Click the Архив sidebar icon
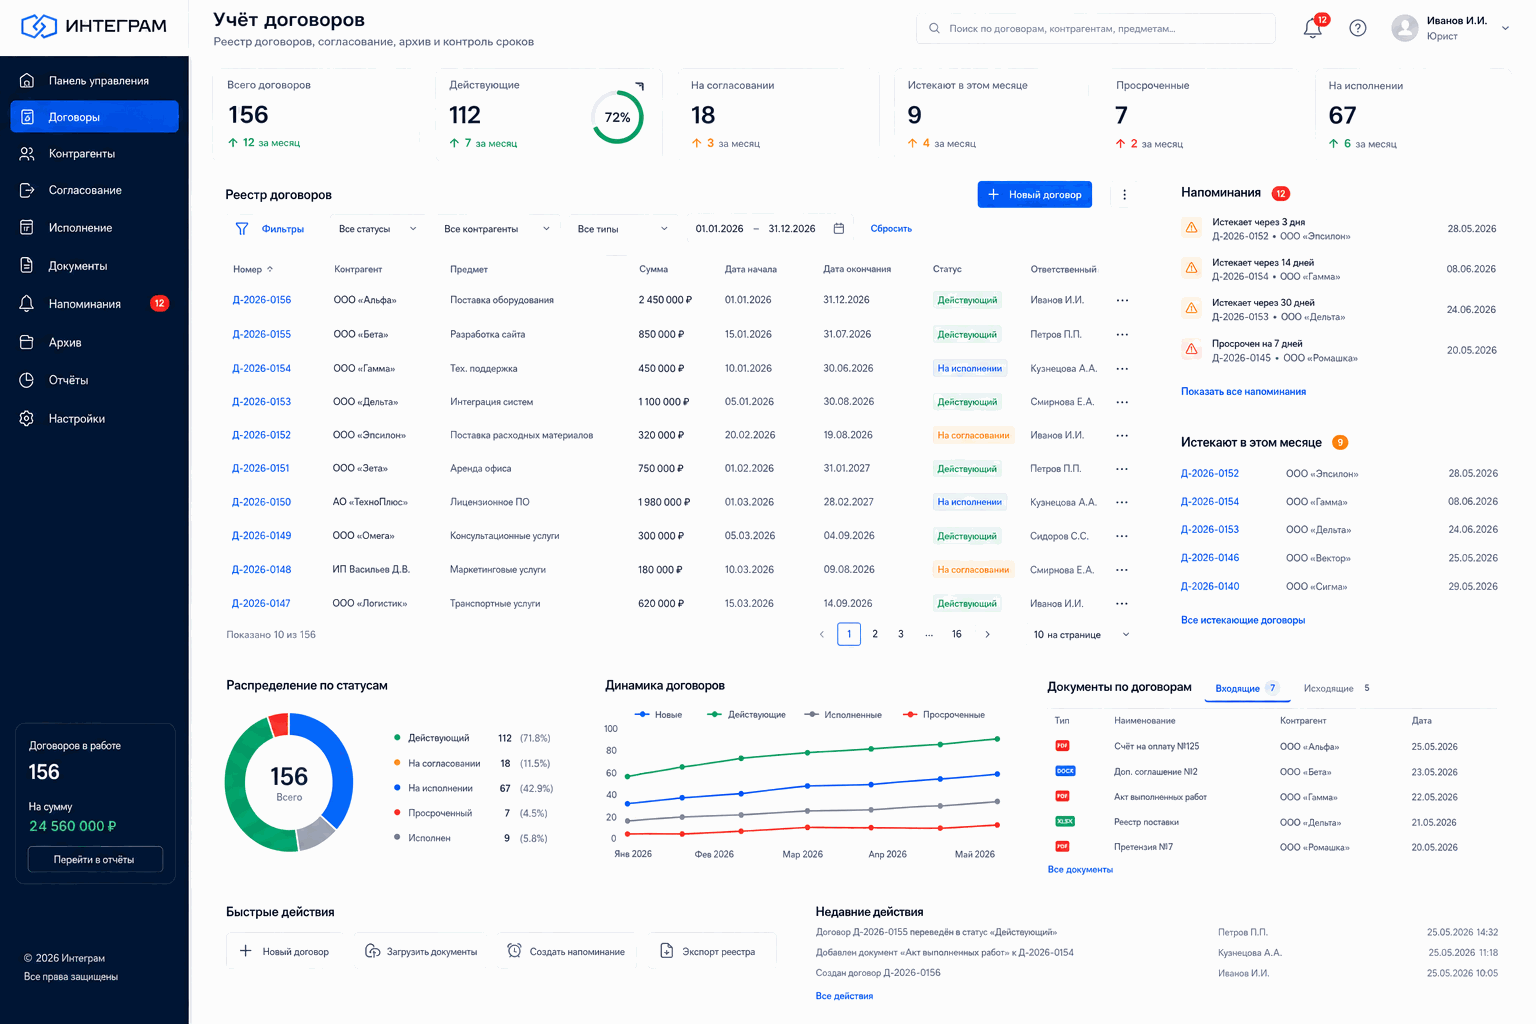1536x1024 pixels. [27, 342]
